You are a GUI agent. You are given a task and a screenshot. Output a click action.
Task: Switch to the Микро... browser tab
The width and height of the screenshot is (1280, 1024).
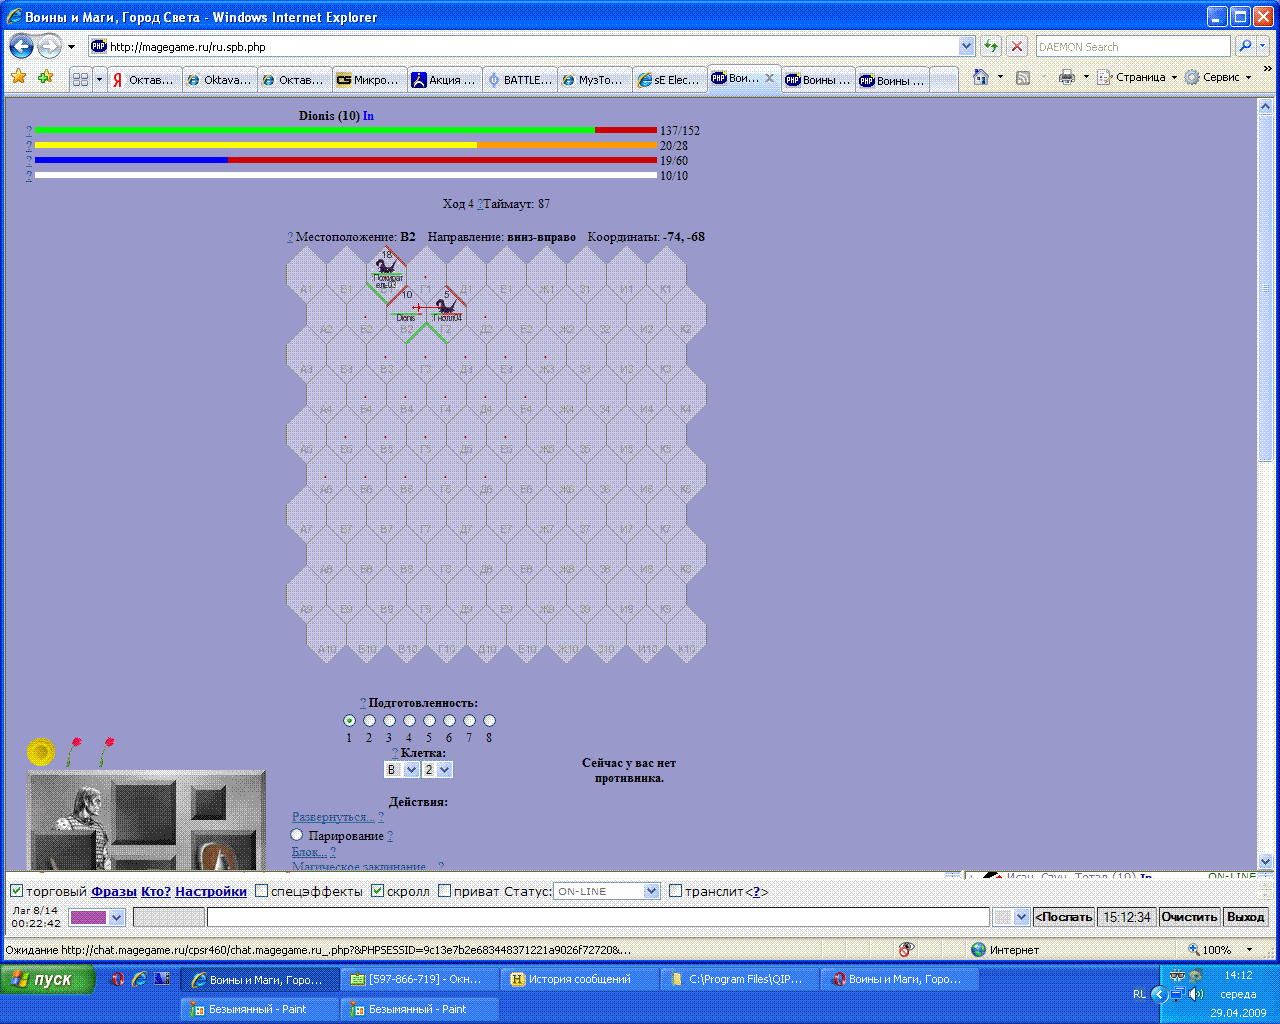369,80
